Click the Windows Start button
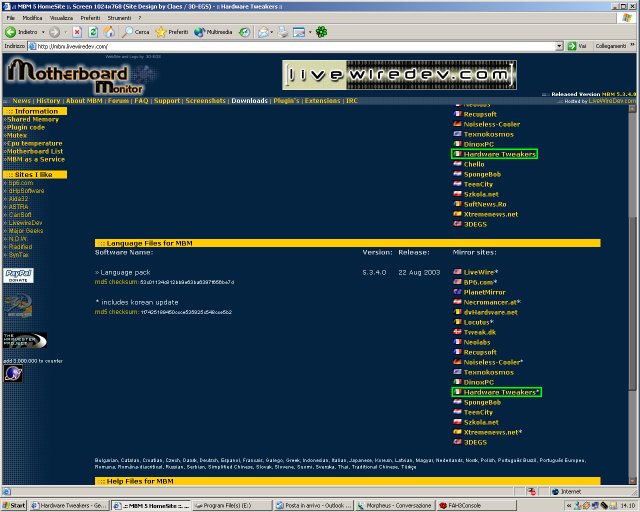The height and width of the screenshot is (512, 640). coord(13,505)
